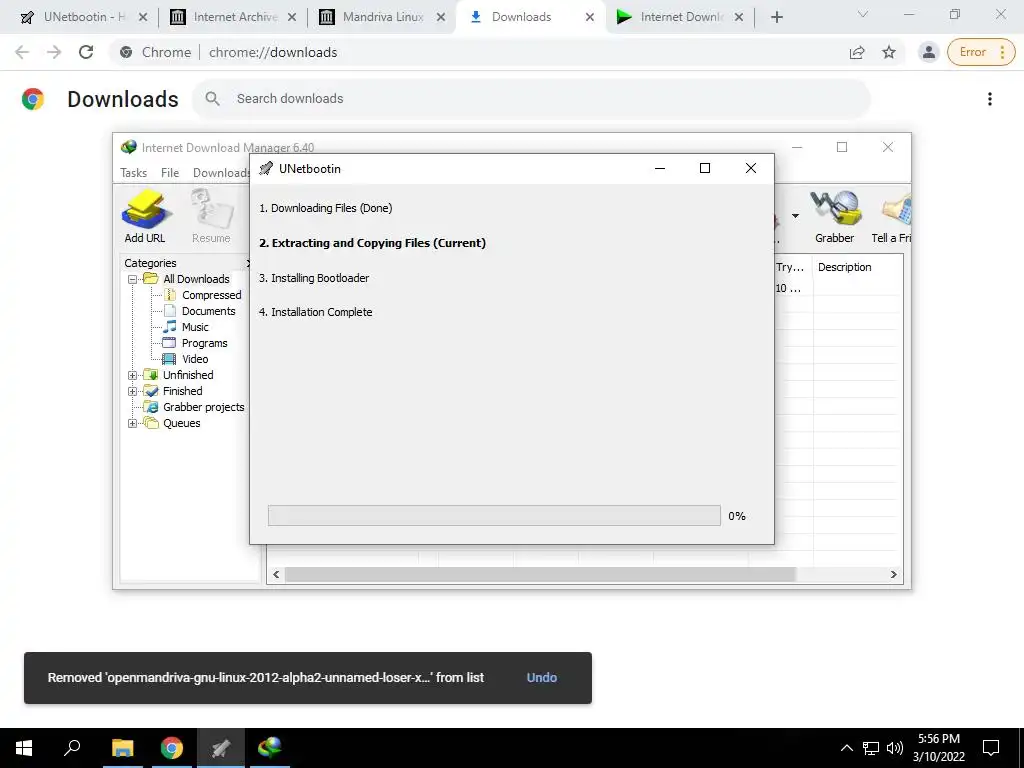Close the Internet Download Manager window

tap(888, 148)
